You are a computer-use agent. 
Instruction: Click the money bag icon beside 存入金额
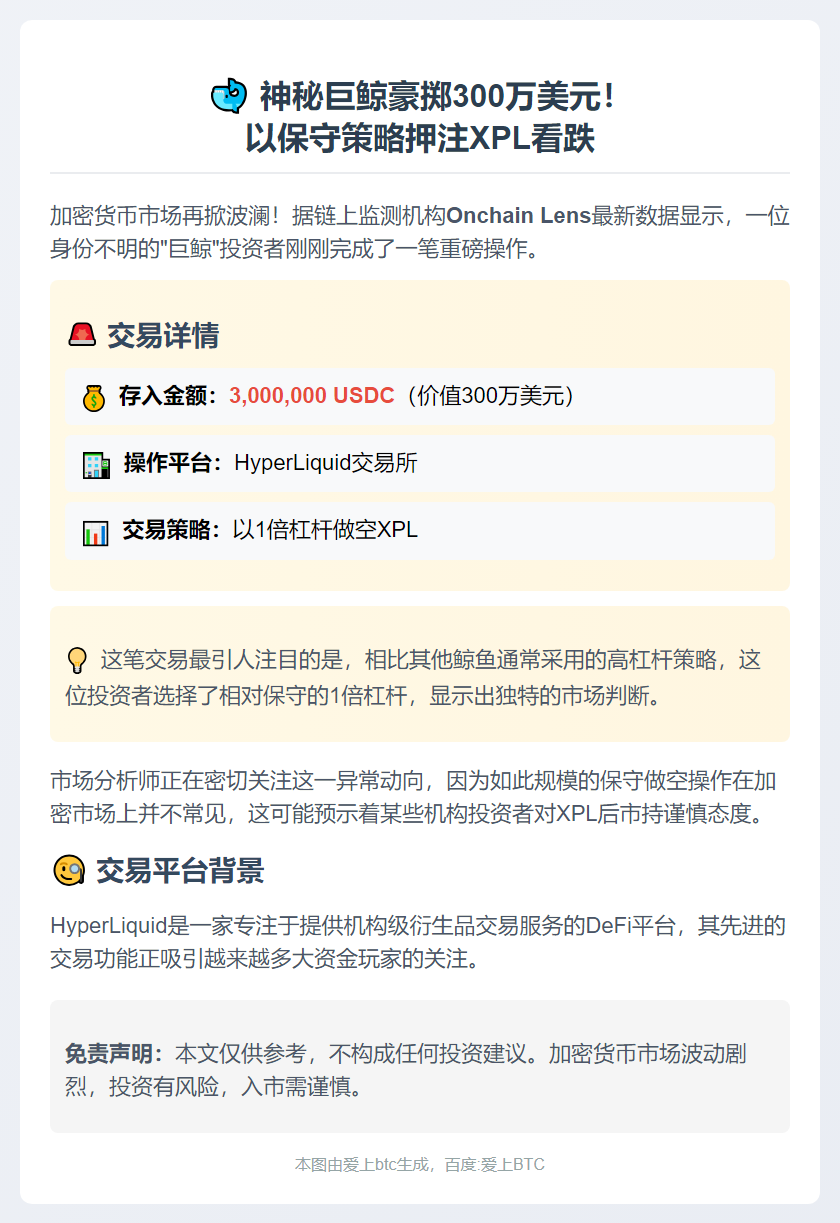94,397
